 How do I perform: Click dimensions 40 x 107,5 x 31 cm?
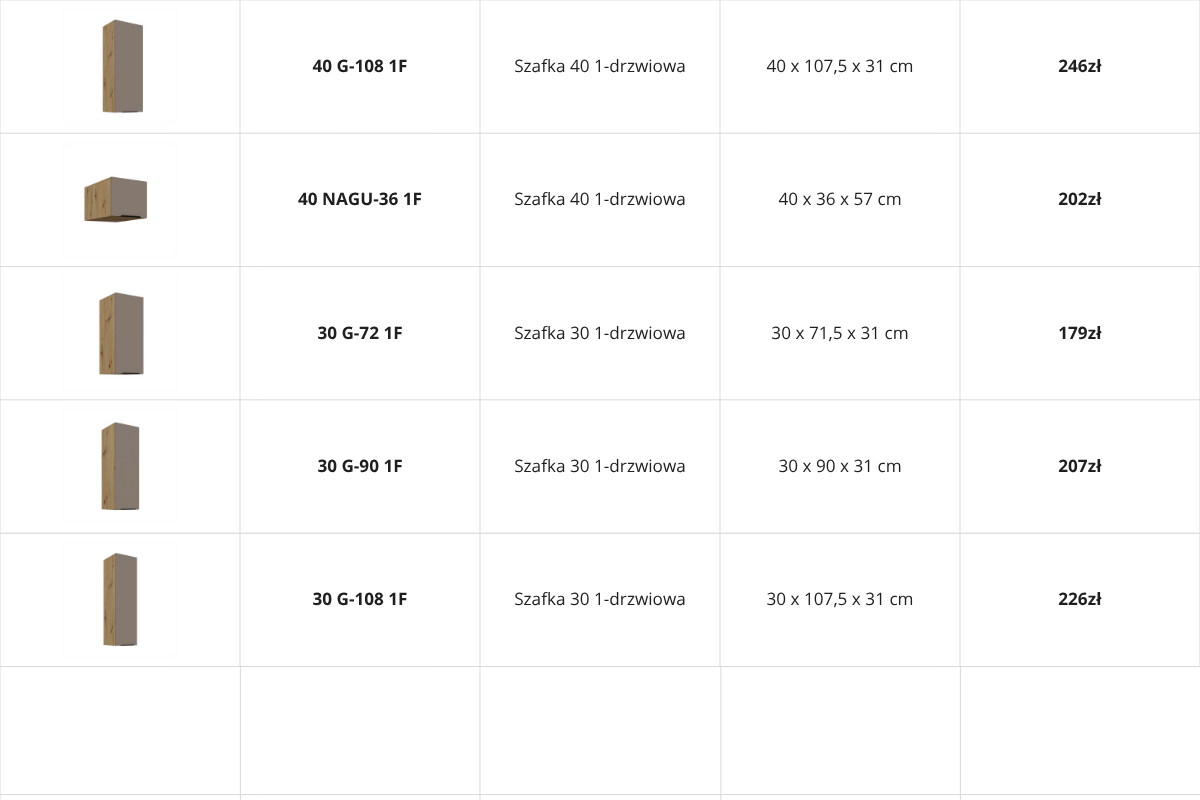[x=840, y=67]
